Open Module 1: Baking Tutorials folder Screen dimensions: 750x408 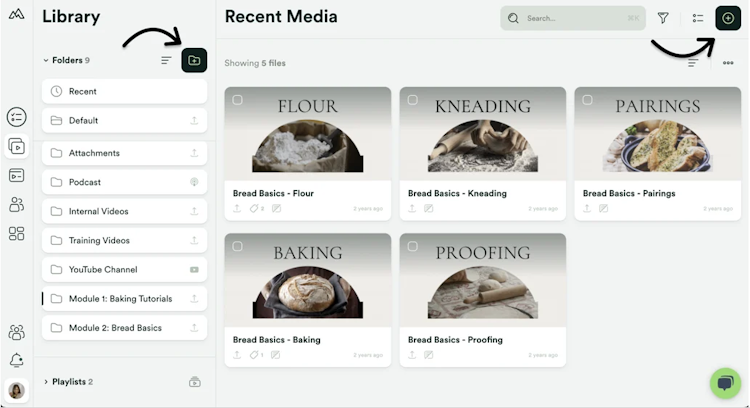[x=124, y=298]
